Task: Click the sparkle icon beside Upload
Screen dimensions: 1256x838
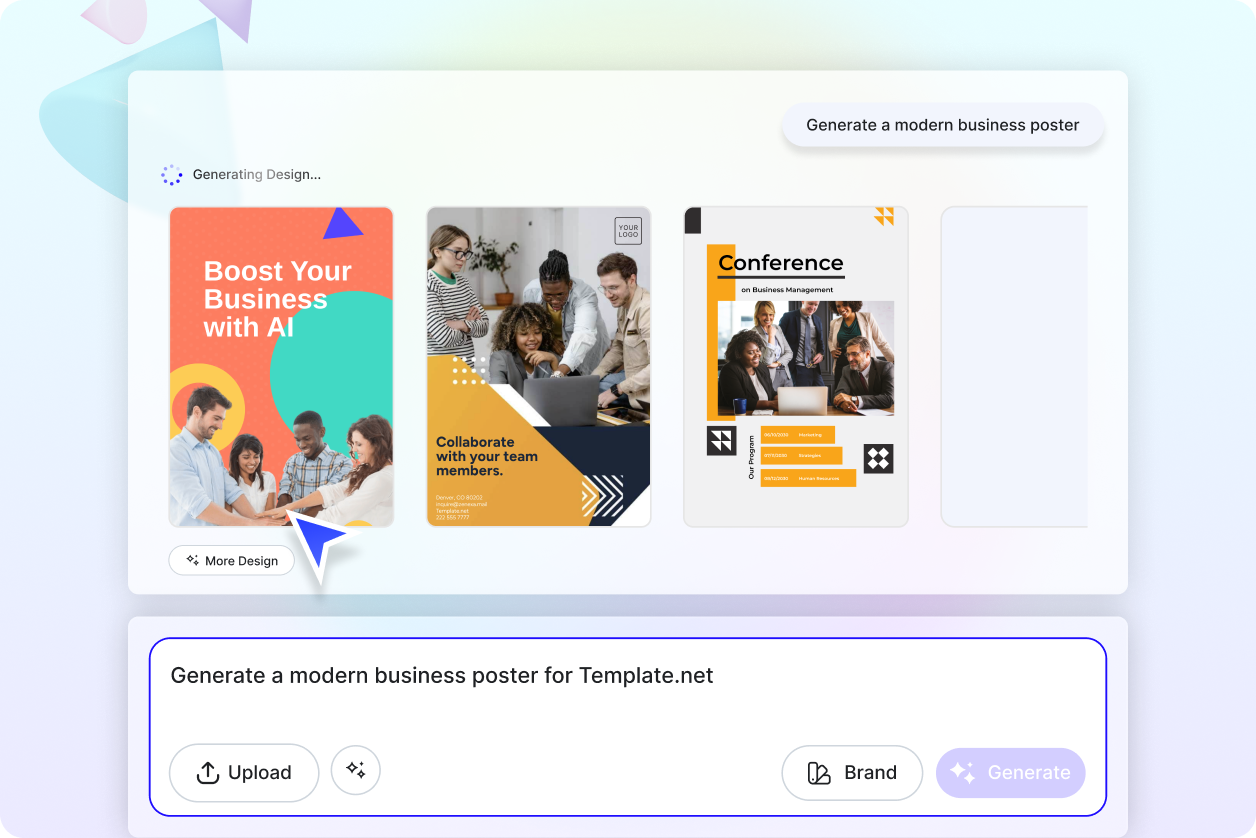Action: point(355,770)
